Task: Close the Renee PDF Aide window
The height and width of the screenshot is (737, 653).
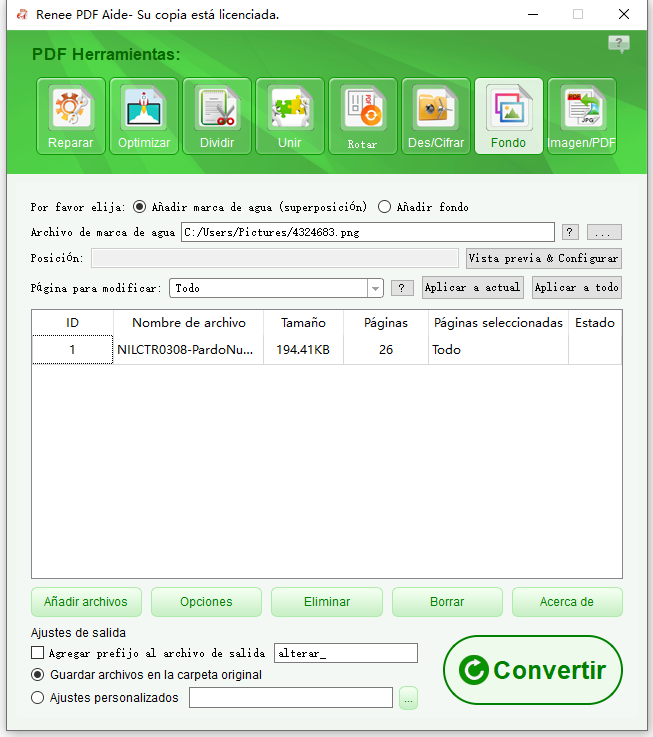Action: coord(624,15)
